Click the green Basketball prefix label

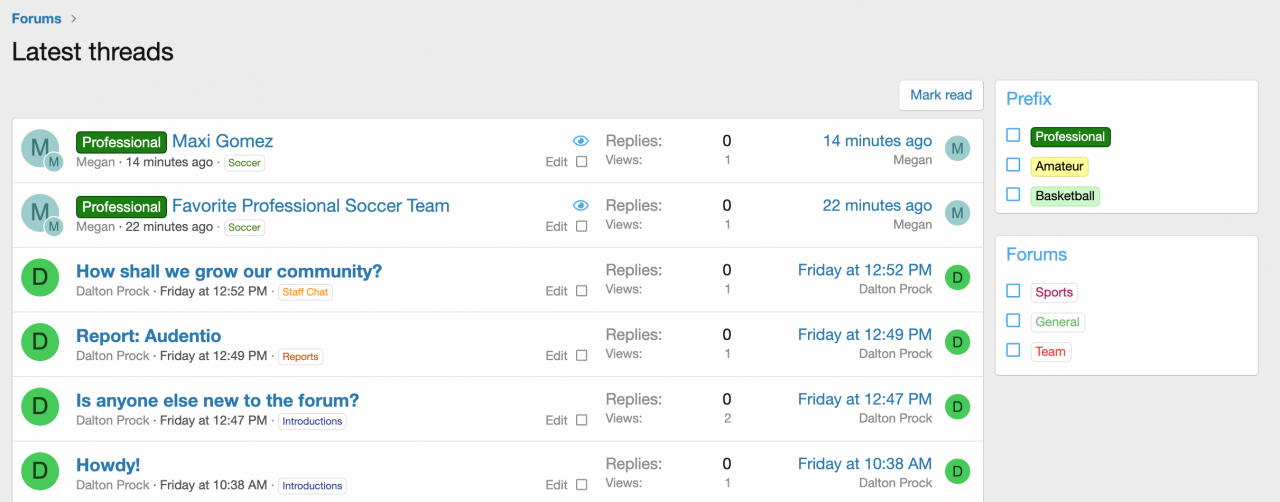coord(1065,196)
